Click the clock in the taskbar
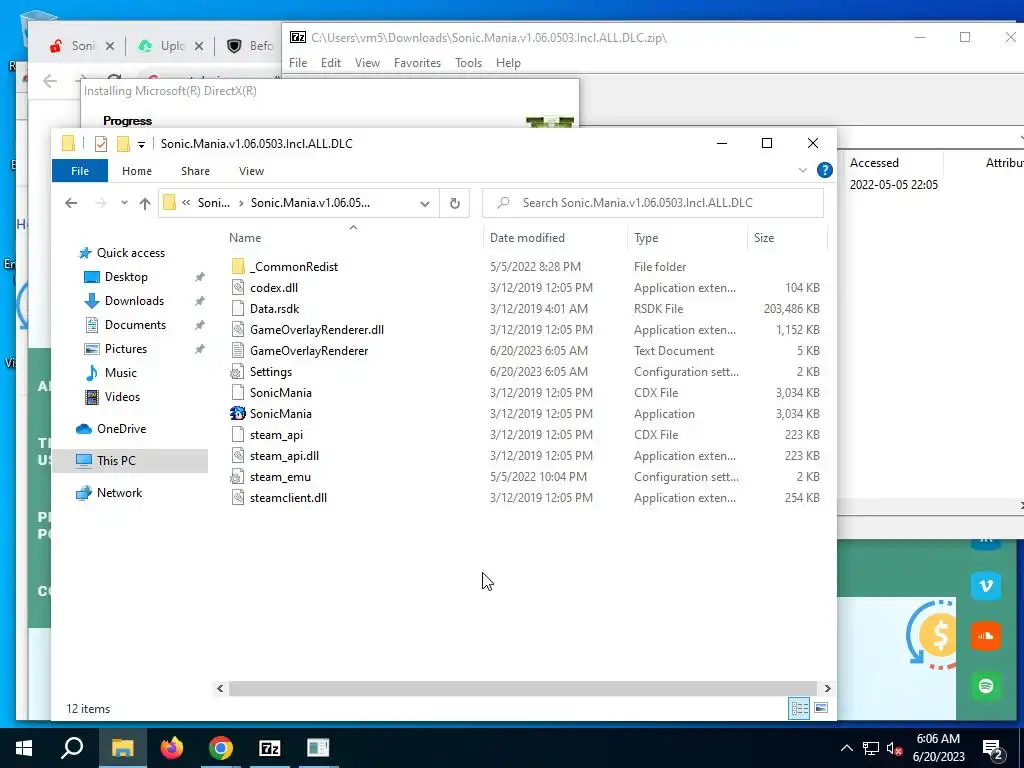 (938, 748)
